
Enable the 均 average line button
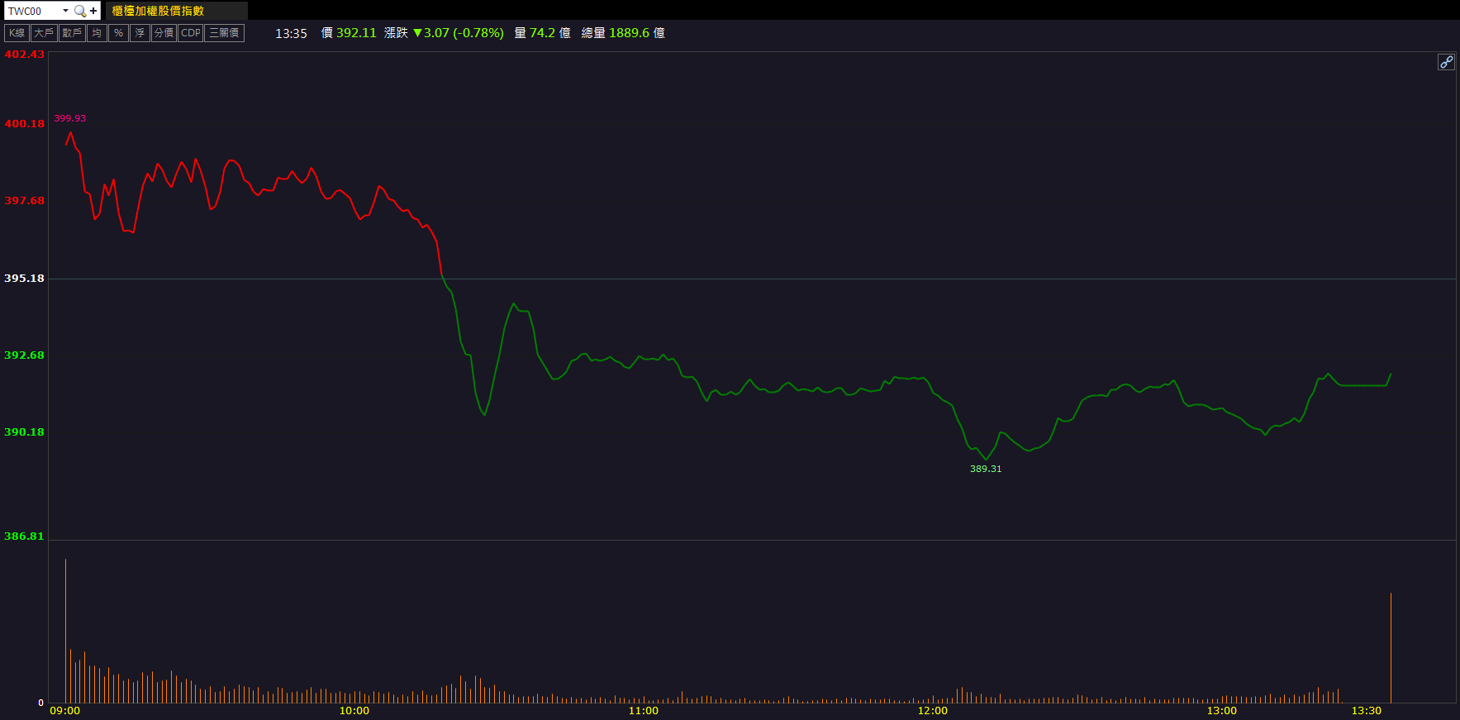[x=96, y=33]
